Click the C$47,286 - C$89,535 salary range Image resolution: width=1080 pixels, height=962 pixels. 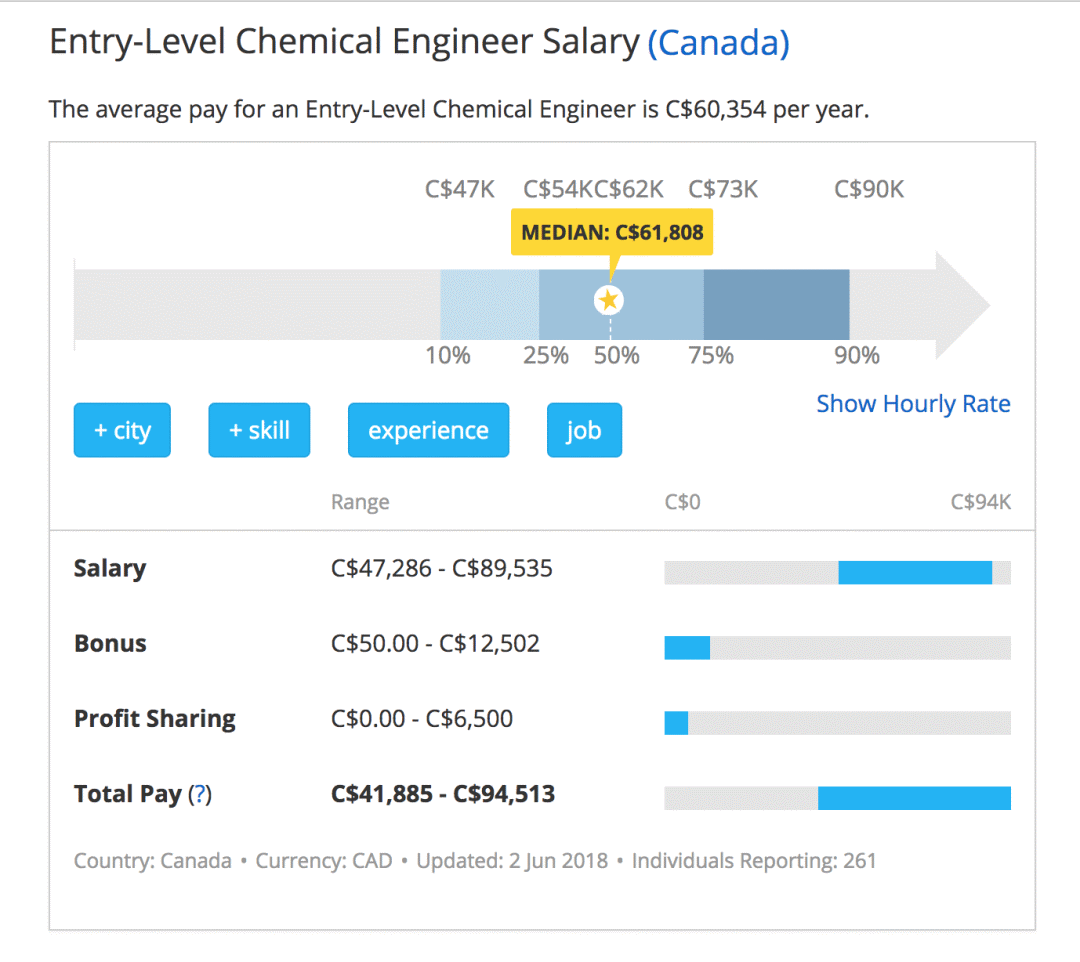pos(442,569)
